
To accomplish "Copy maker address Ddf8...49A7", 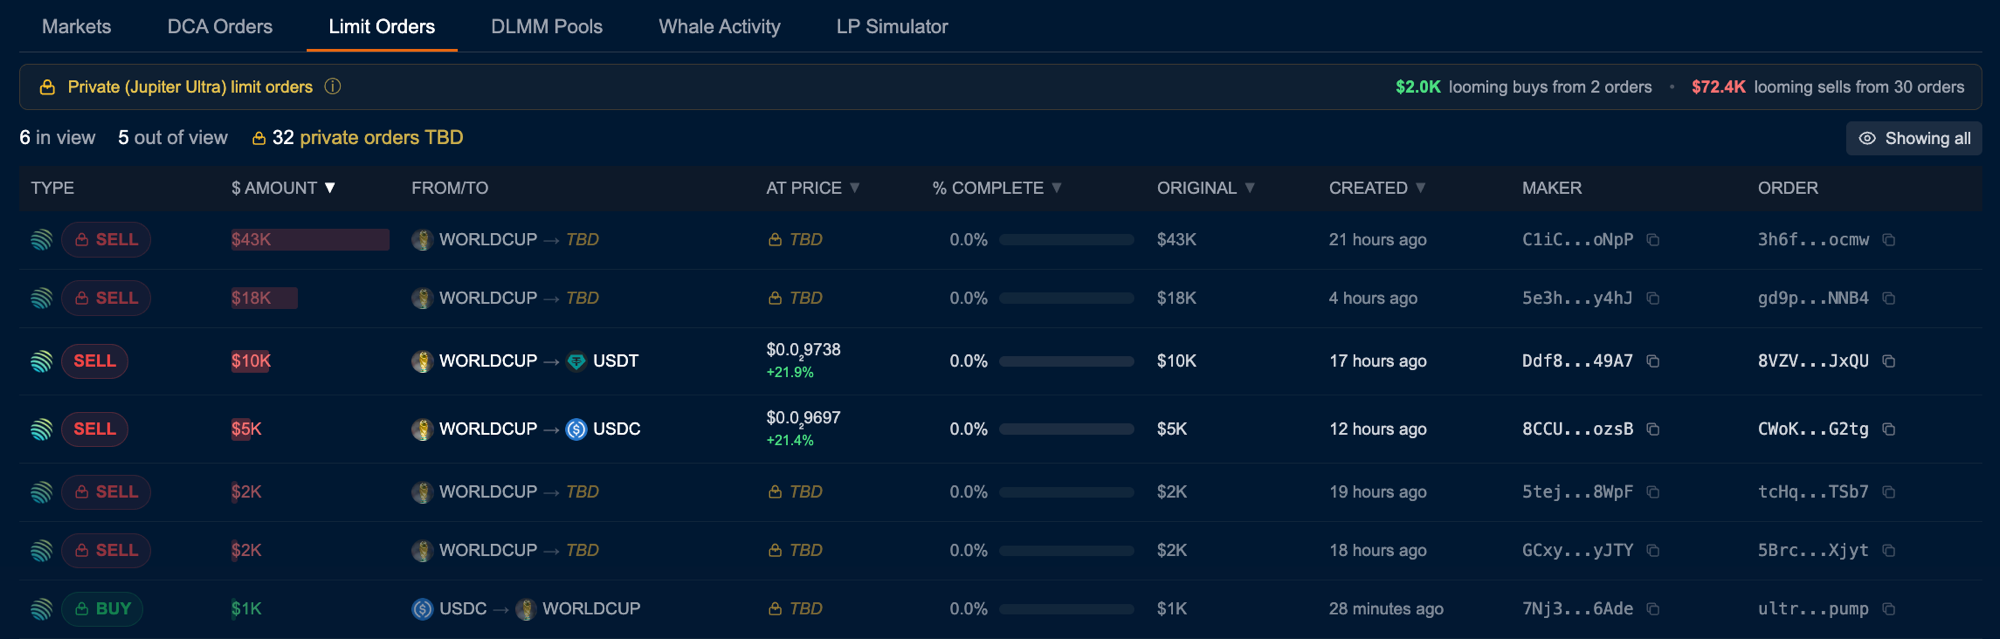I will point(1653,361).
